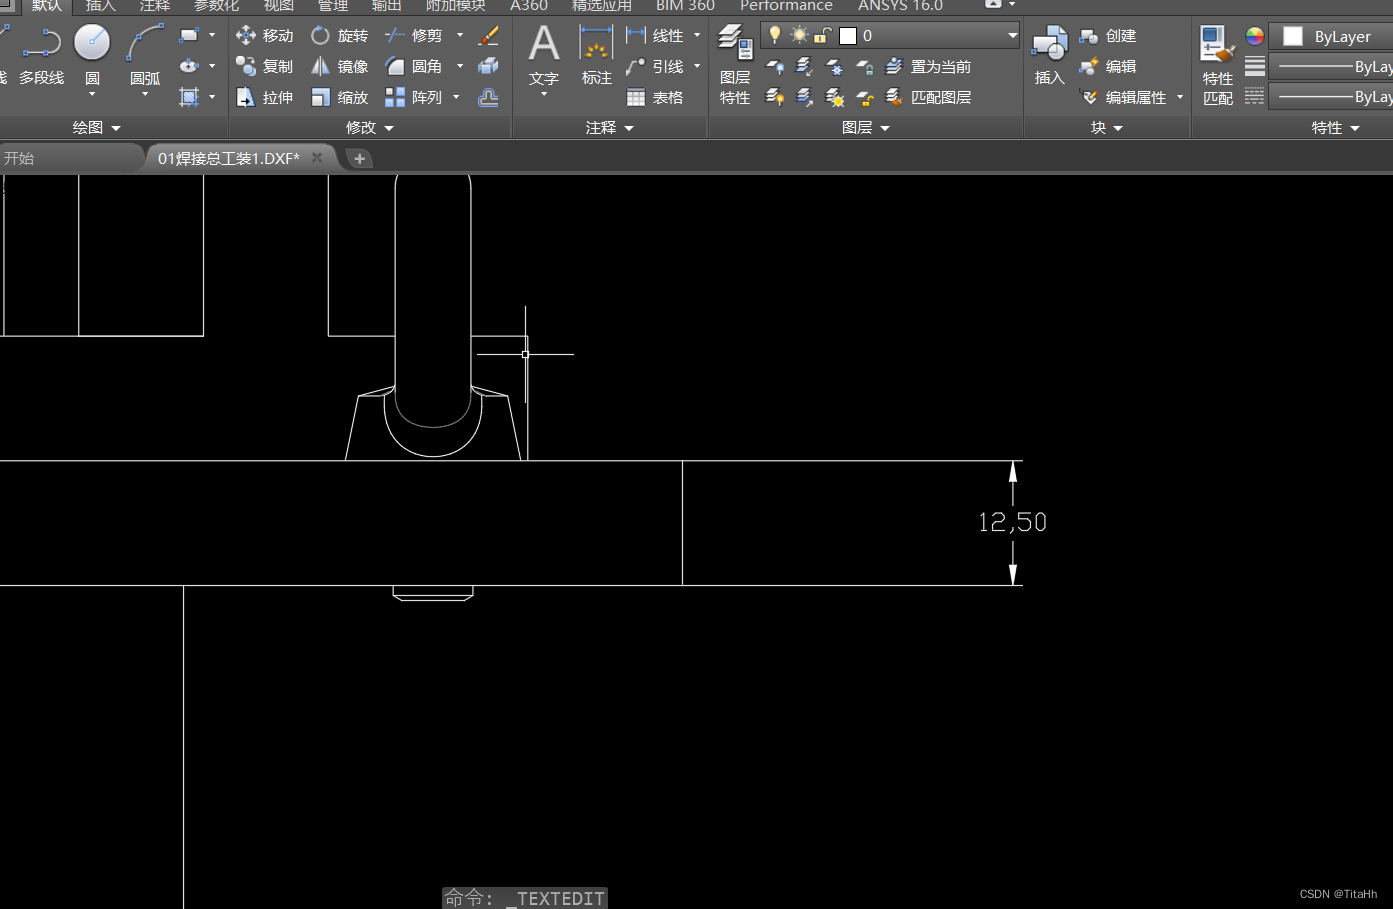Switch to the 开始 start tab

point(19,158)
